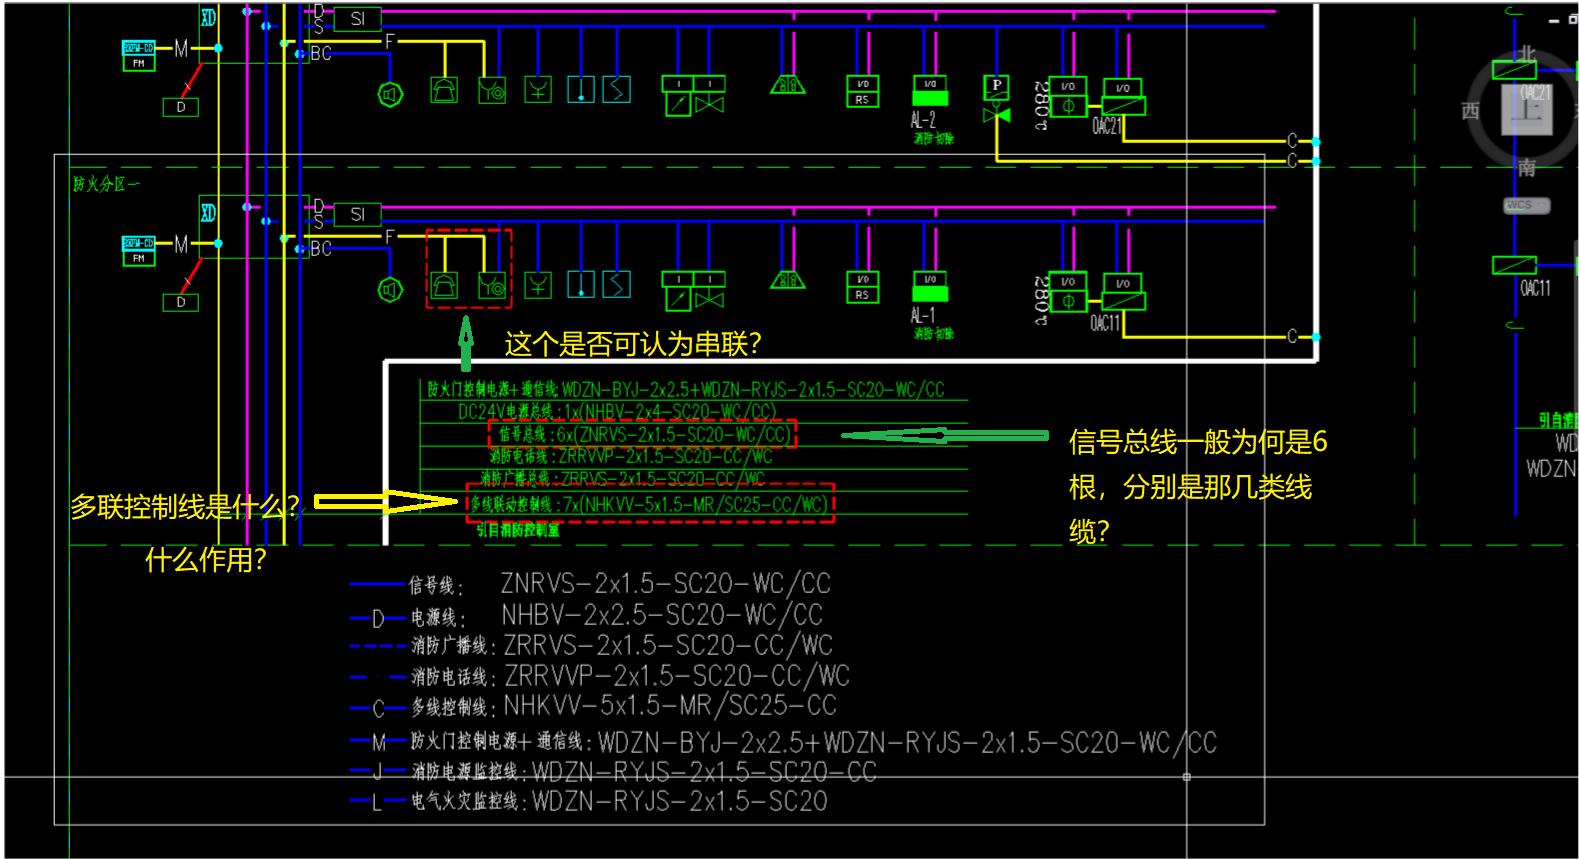Select the I/O RS module left of AL-2
This screenshot has height=859, width=1579.
(862, 91)
